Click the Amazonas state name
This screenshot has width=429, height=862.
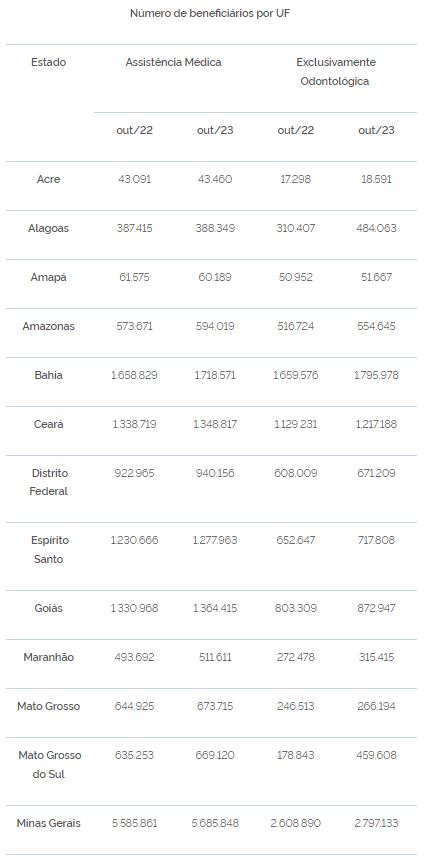pos(48,326)
